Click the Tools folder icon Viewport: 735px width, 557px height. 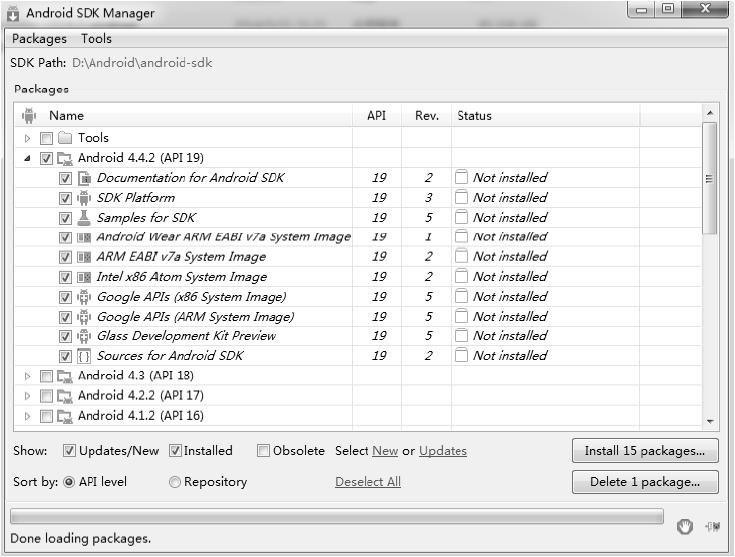click(65, 138)
